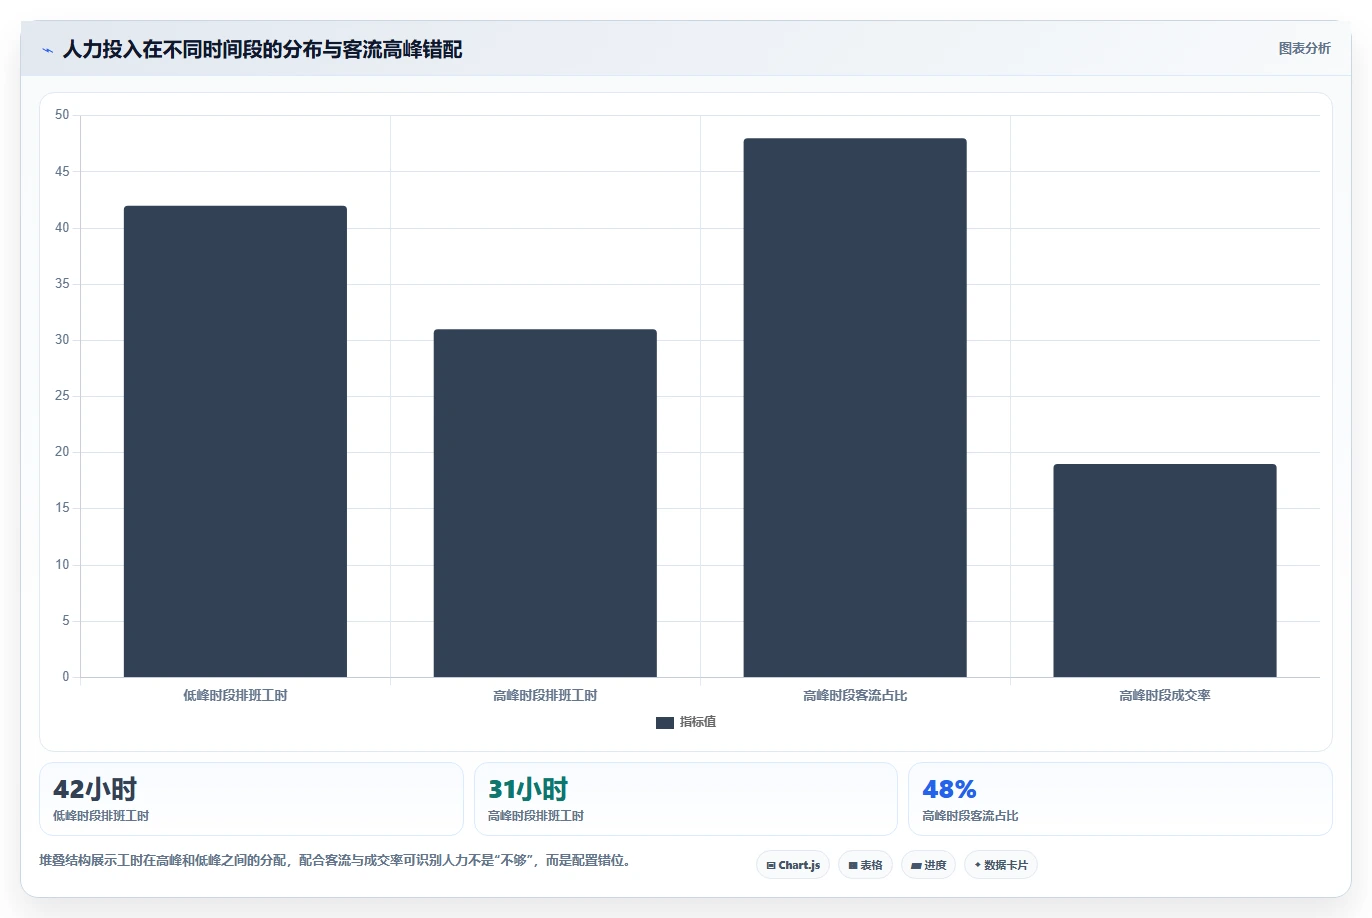Click the 表格 tag
This screenshot has width=1372, height=918.
coord(865,865)
